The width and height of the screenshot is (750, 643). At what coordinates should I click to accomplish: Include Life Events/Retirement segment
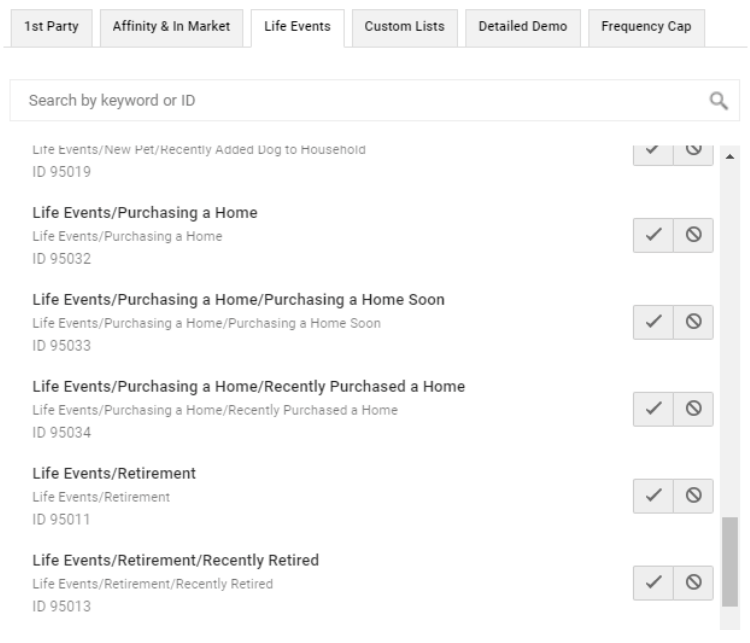point(653,494)
